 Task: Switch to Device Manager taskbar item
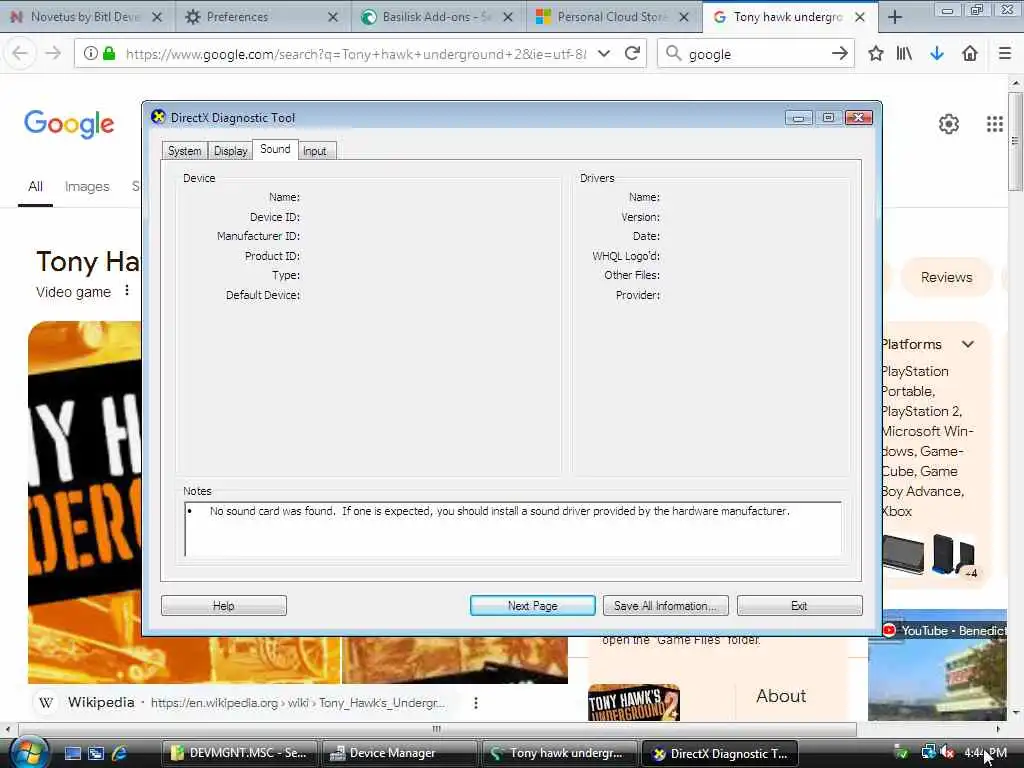point(400,753)
